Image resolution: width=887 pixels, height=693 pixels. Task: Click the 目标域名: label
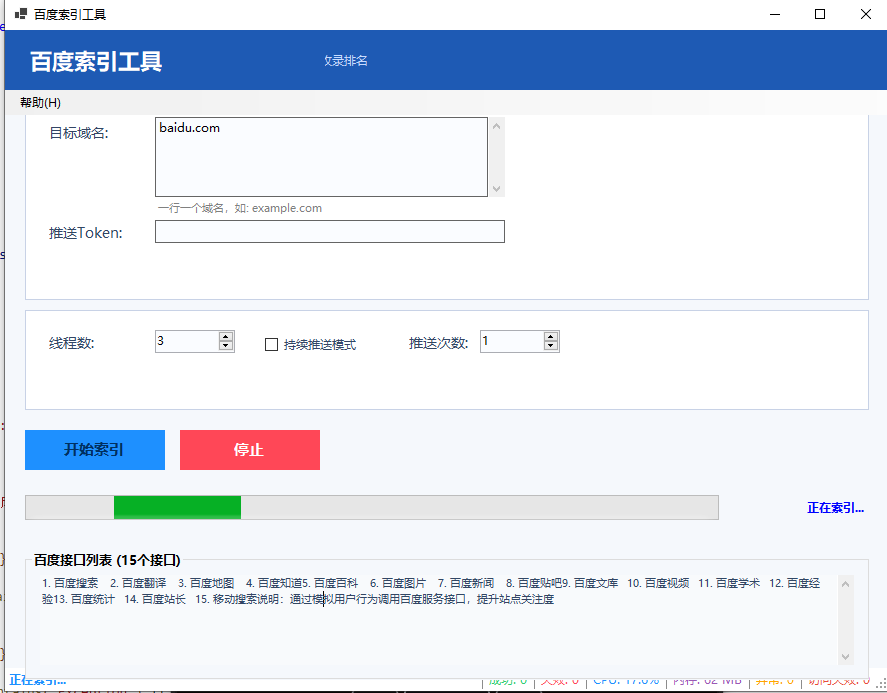(79, 133)
